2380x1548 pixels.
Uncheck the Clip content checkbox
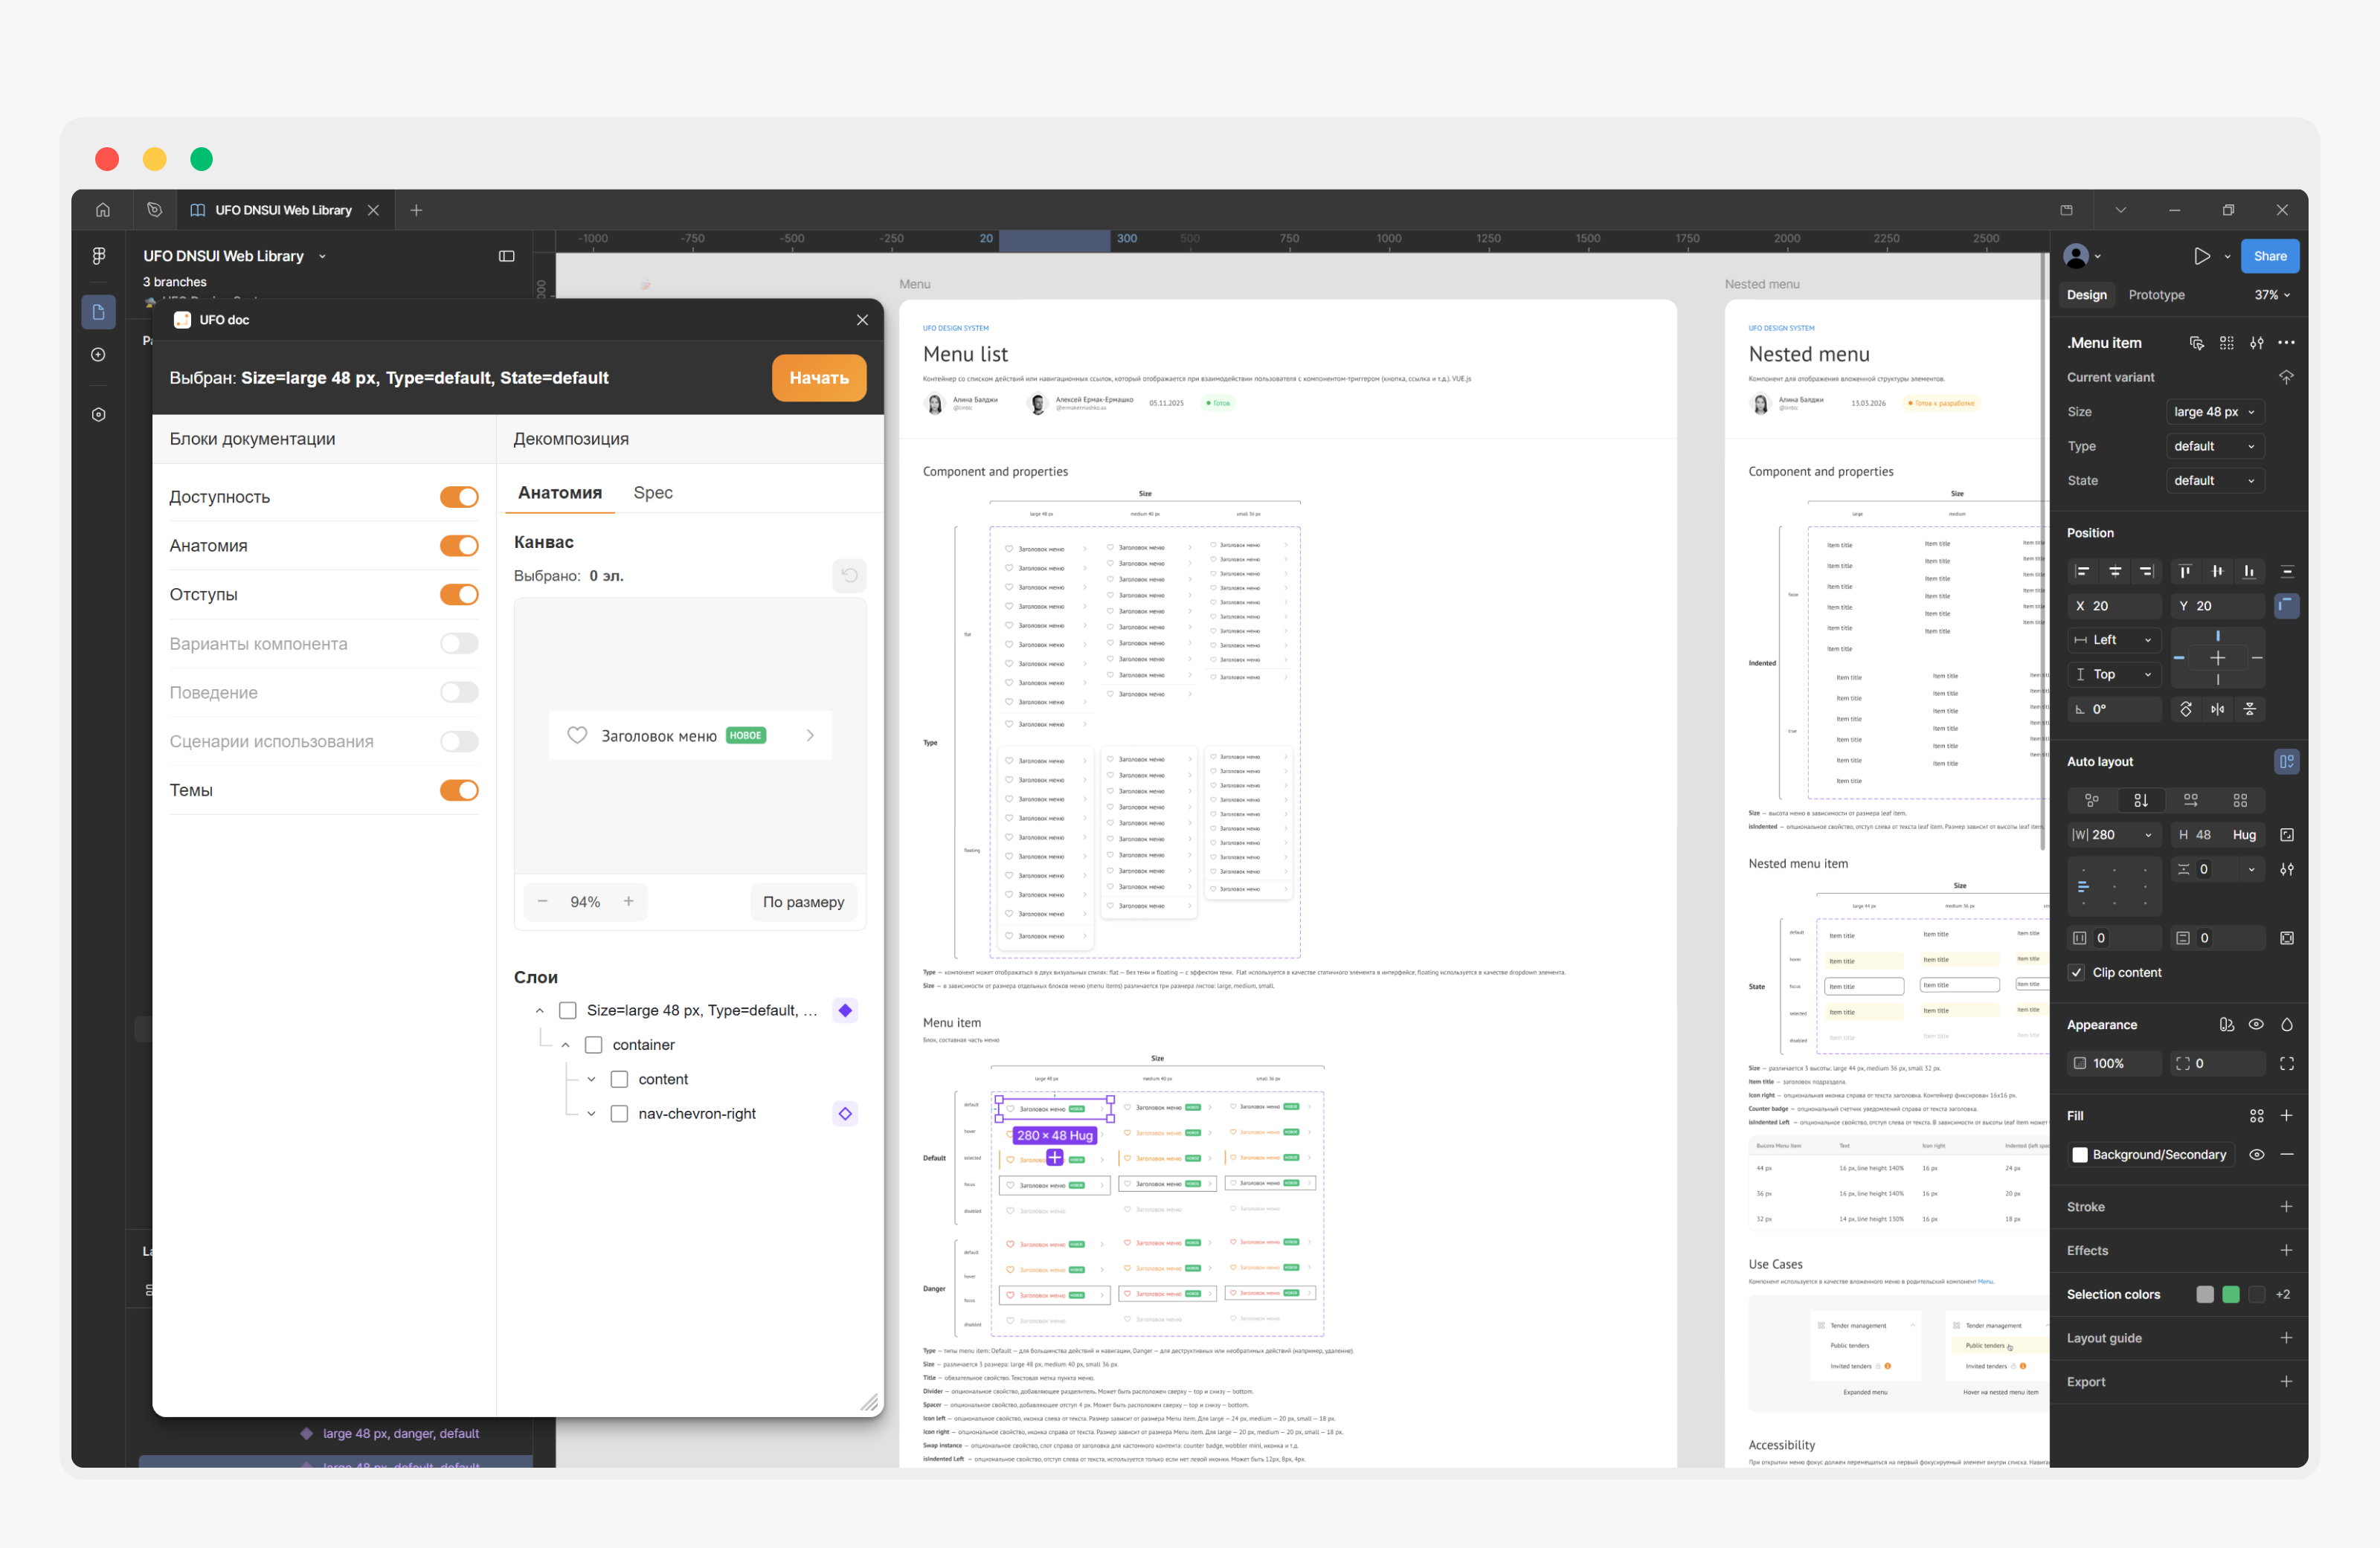(2077, 973)
